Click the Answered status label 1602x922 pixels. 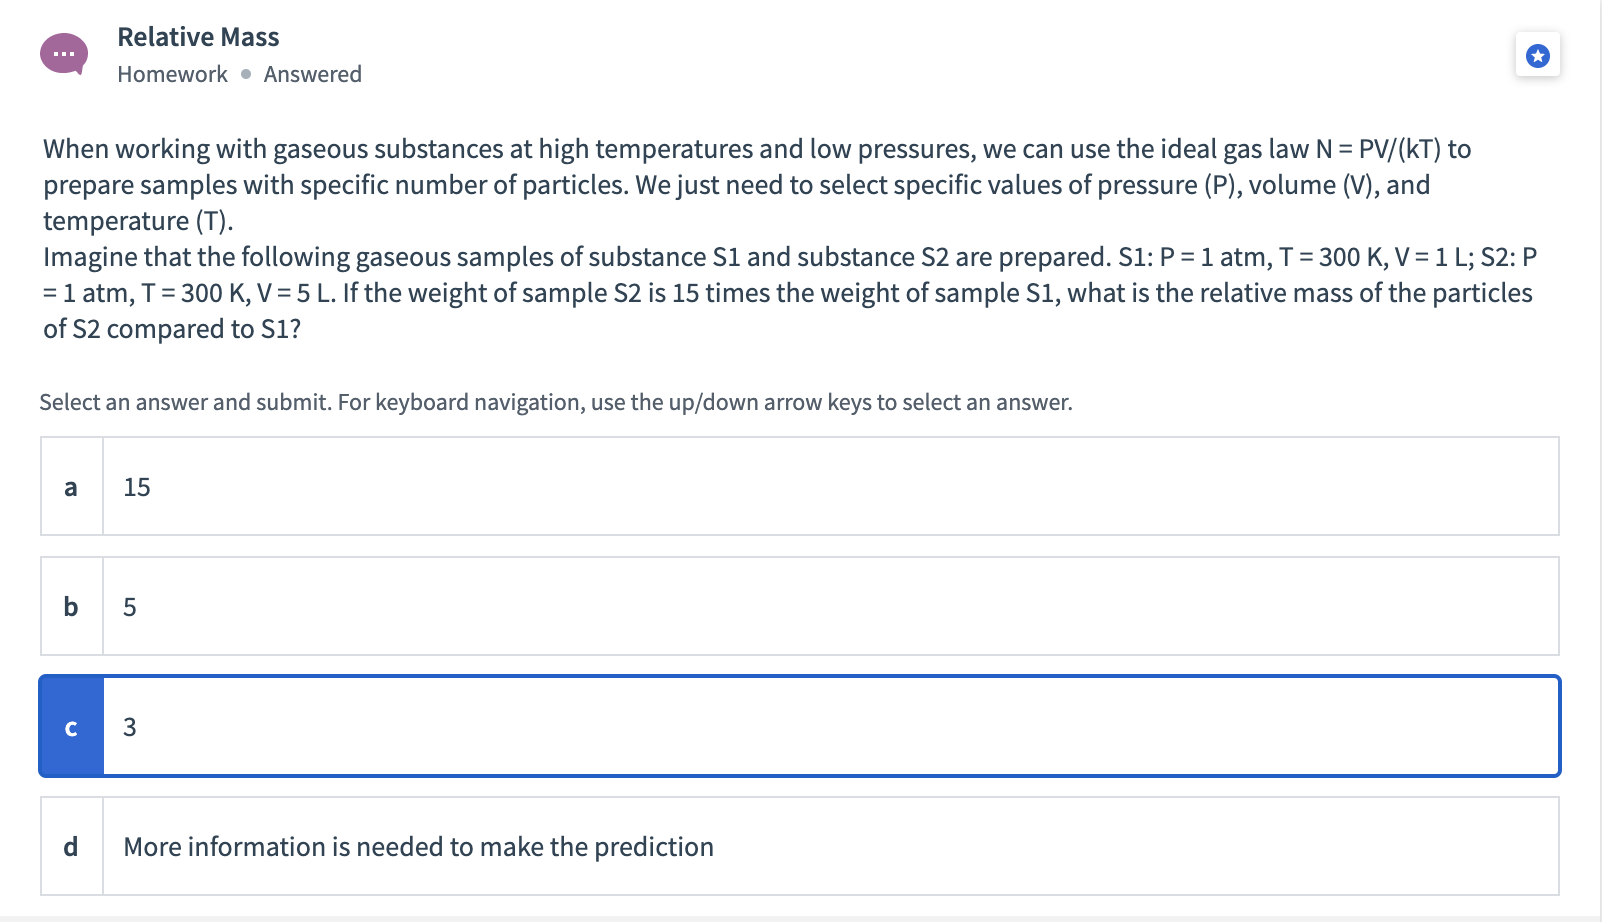312,73
